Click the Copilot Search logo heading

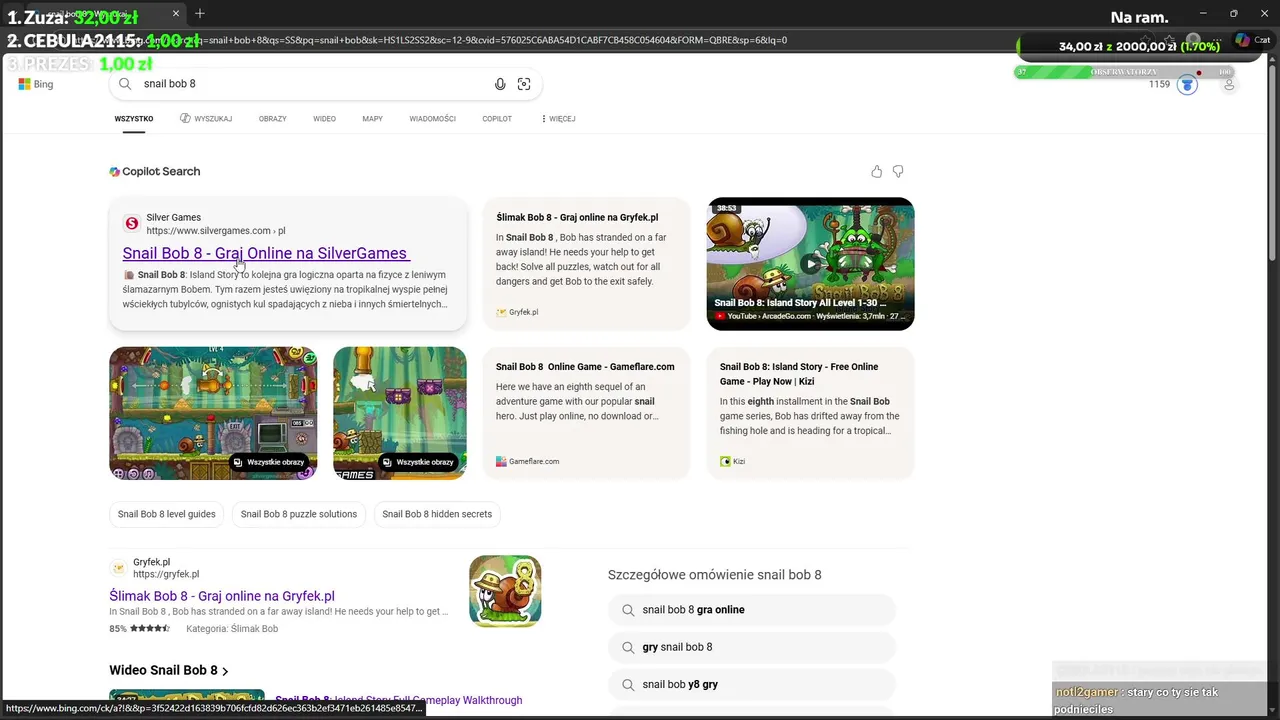coord(155,172)
